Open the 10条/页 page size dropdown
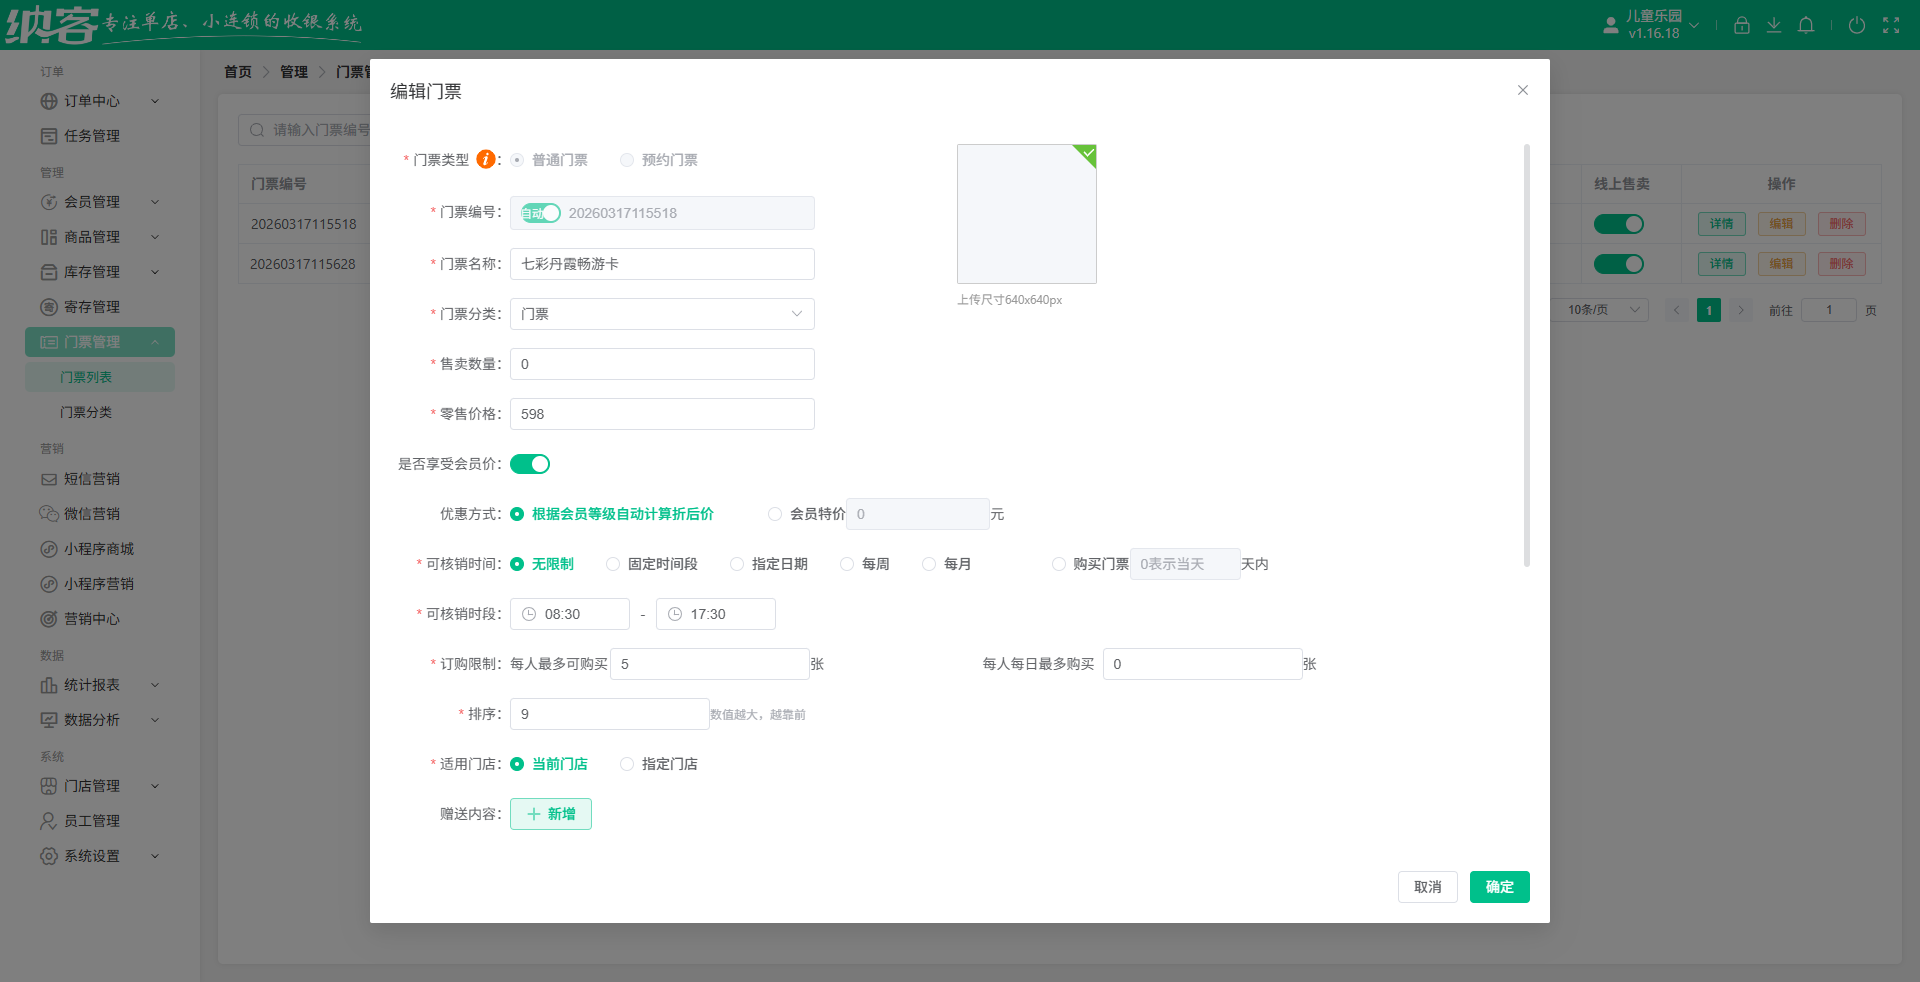1920x982 pixels. coord(1603,310)
